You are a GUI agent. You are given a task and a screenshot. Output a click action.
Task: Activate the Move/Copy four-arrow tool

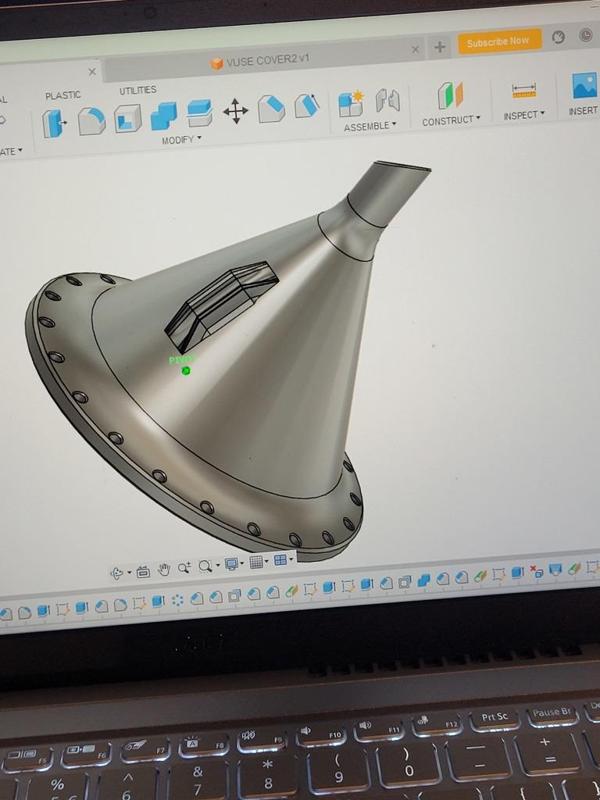click(235, 111)
